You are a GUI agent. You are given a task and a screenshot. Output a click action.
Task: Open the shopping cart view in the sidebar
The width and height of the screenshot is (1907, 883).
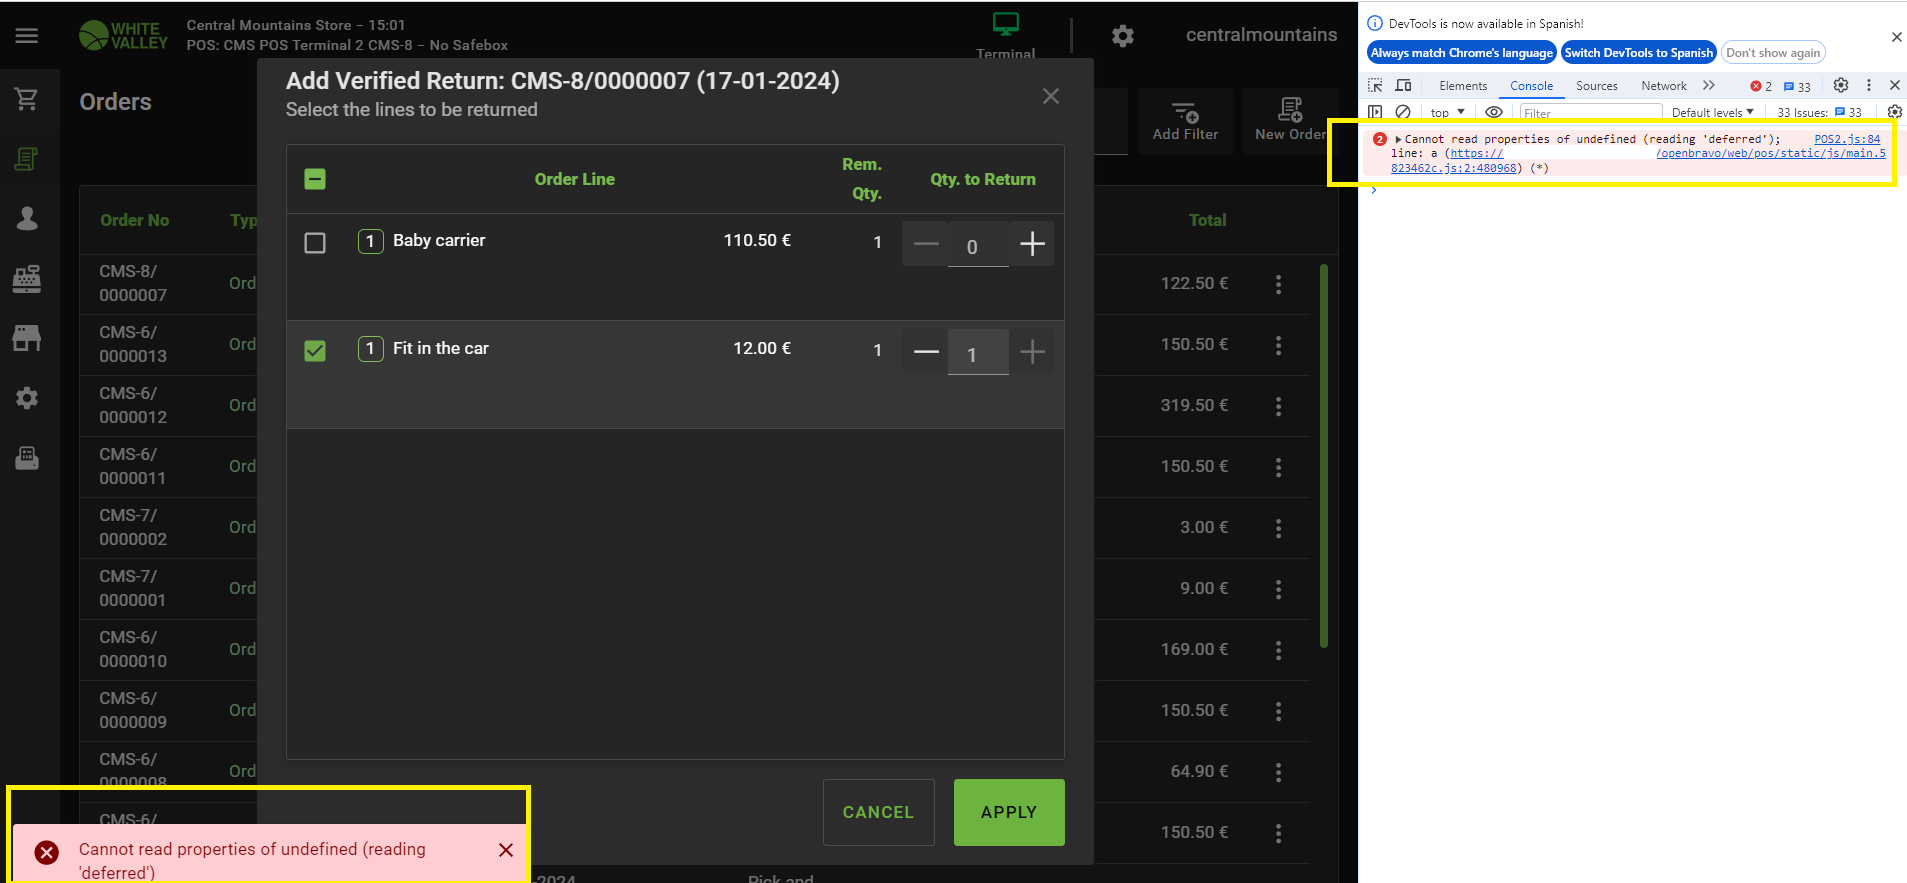[x=27, y=98]
